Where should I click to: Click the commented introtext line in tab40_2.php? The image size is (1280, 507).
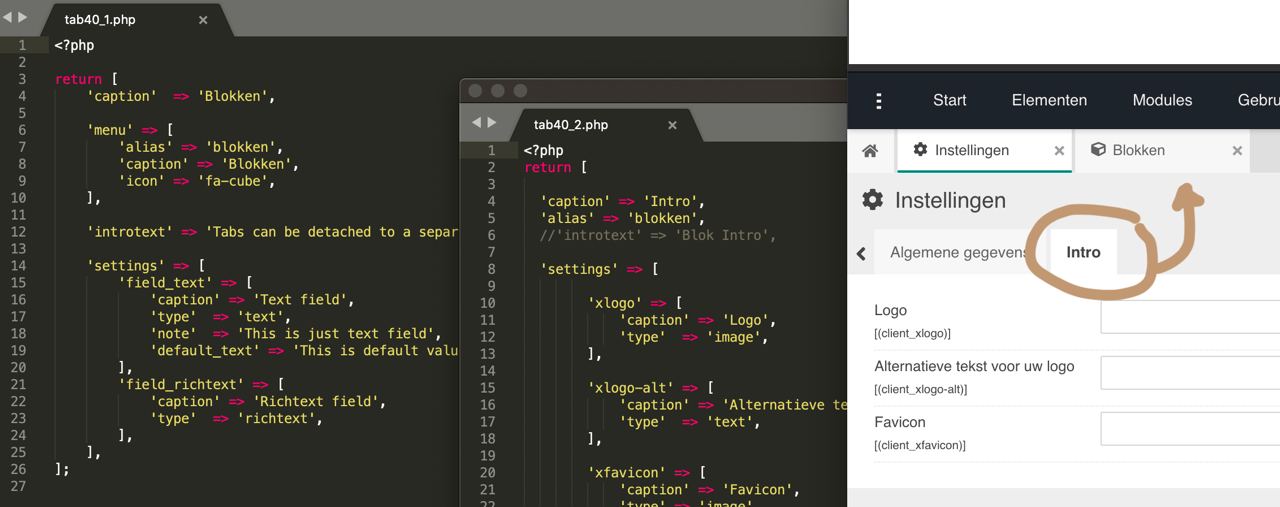(657, 235)
